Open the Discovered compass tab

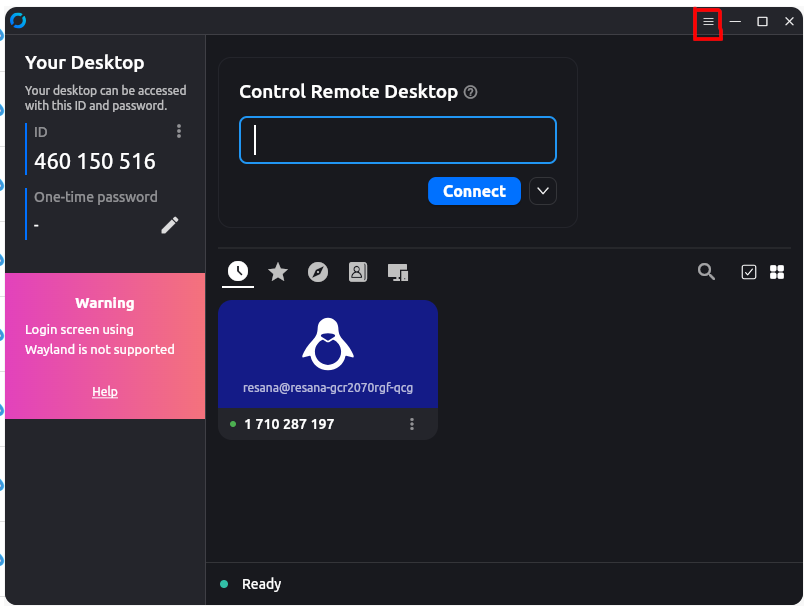click(318, 272)
